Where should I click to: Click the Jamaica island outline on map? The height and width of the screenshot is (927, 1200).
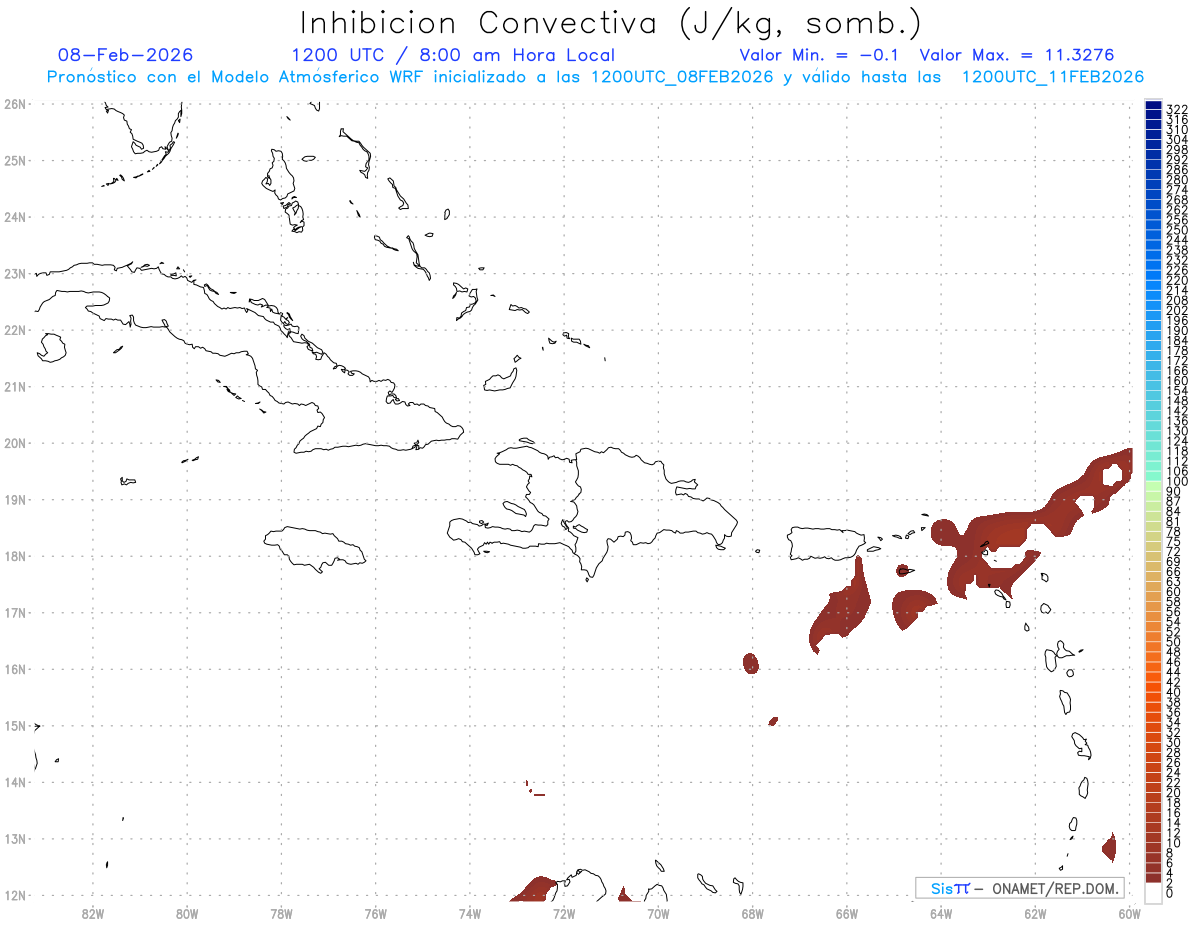click(316, 548)
